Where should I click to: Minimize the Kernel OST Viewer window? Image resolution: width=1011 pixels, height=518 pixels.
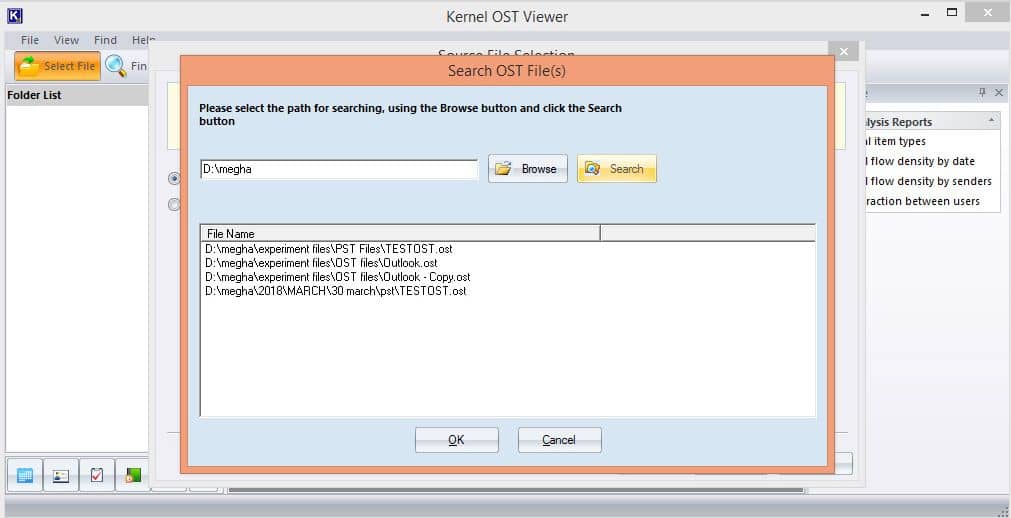point(925,14)
